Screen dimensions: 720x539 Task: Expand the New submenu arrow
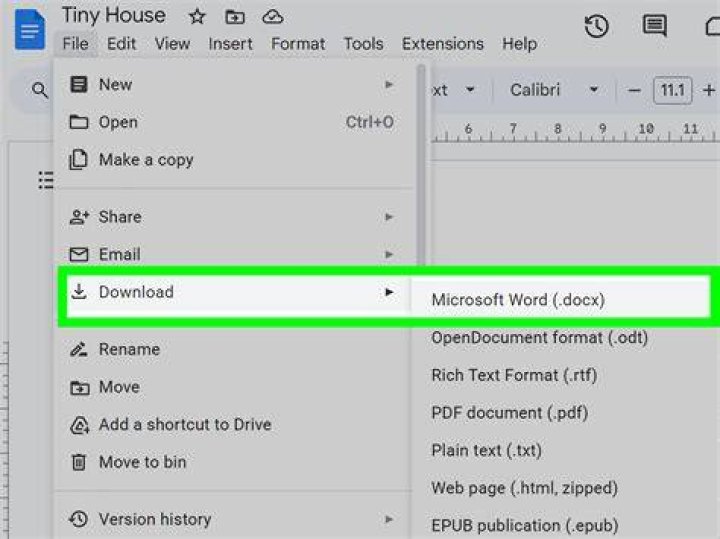point(389,84)
